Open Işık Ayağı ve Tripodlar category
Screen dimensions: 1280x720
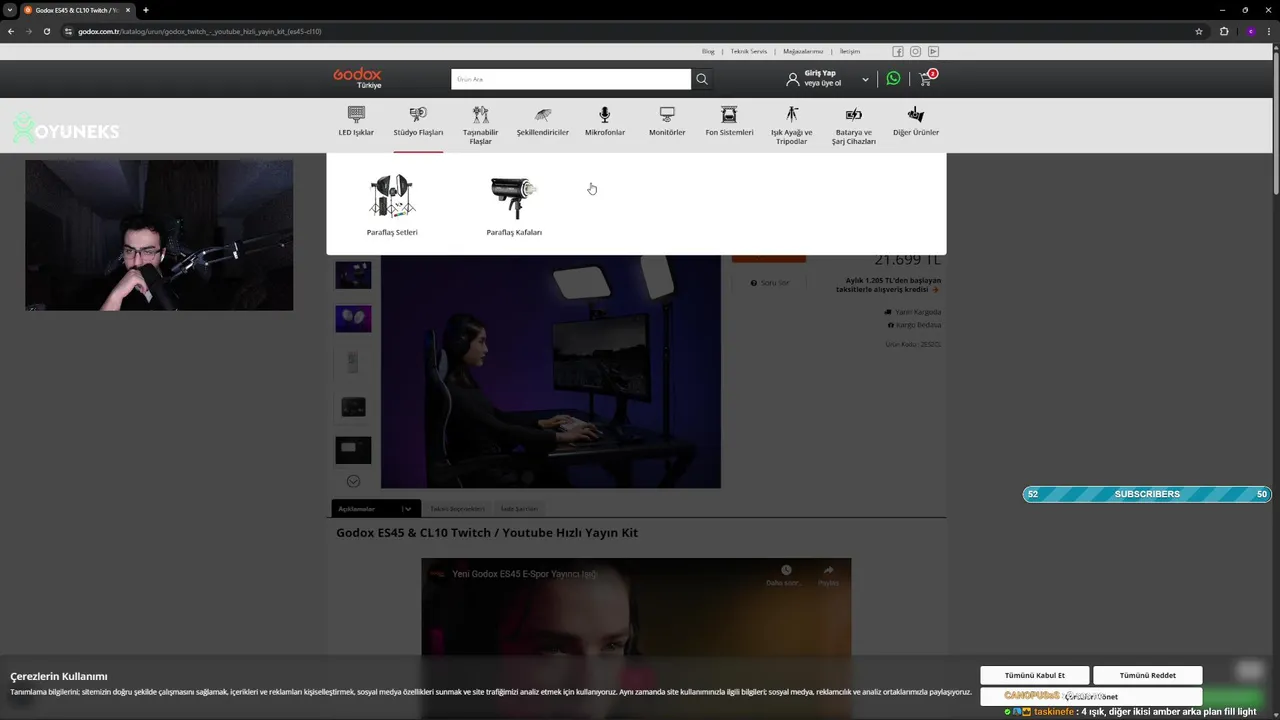pyautogui.click(x=791, y=125)
